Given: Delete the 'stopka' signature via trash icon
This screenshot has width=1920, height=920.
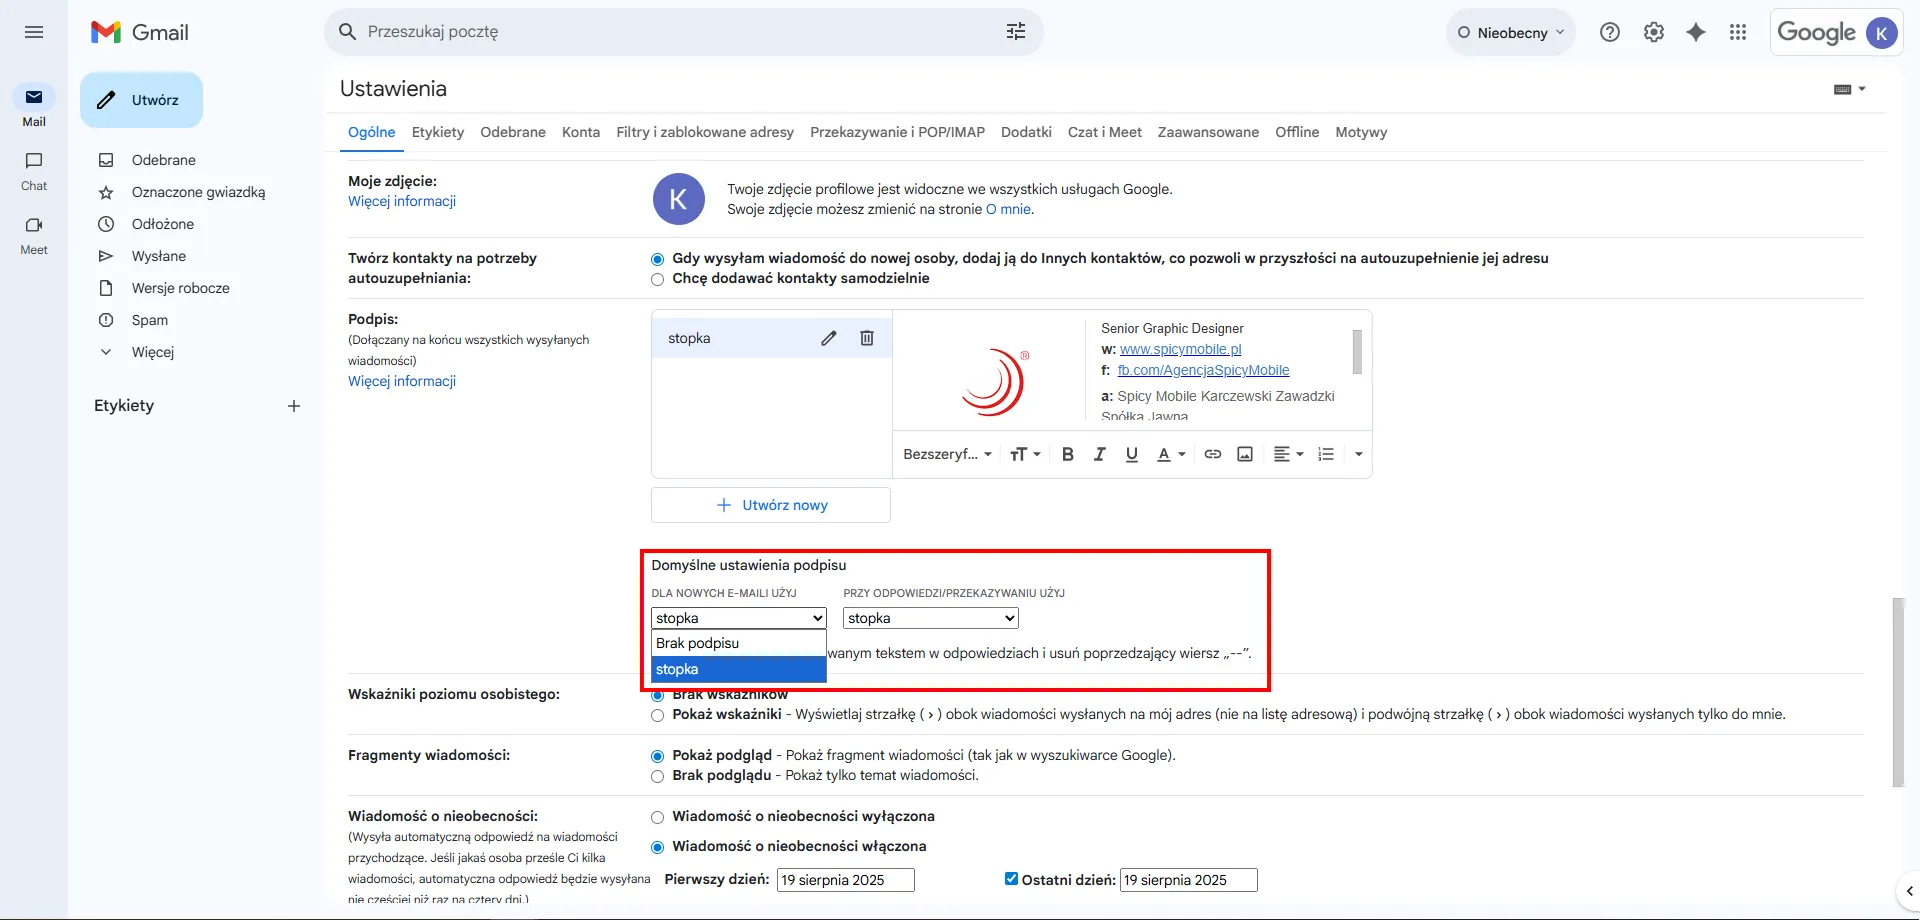Looking at the screenshot, I should 866,338.
